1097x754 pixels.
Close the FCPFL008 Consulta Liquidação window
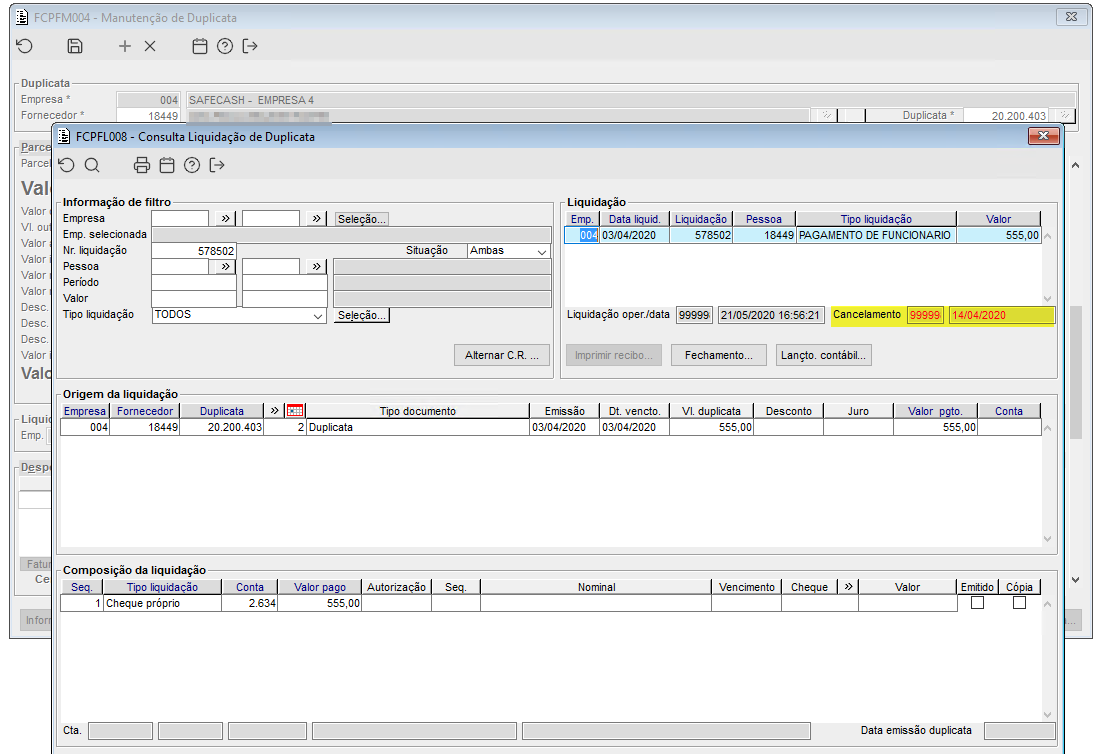click(x=1043, y=136)
